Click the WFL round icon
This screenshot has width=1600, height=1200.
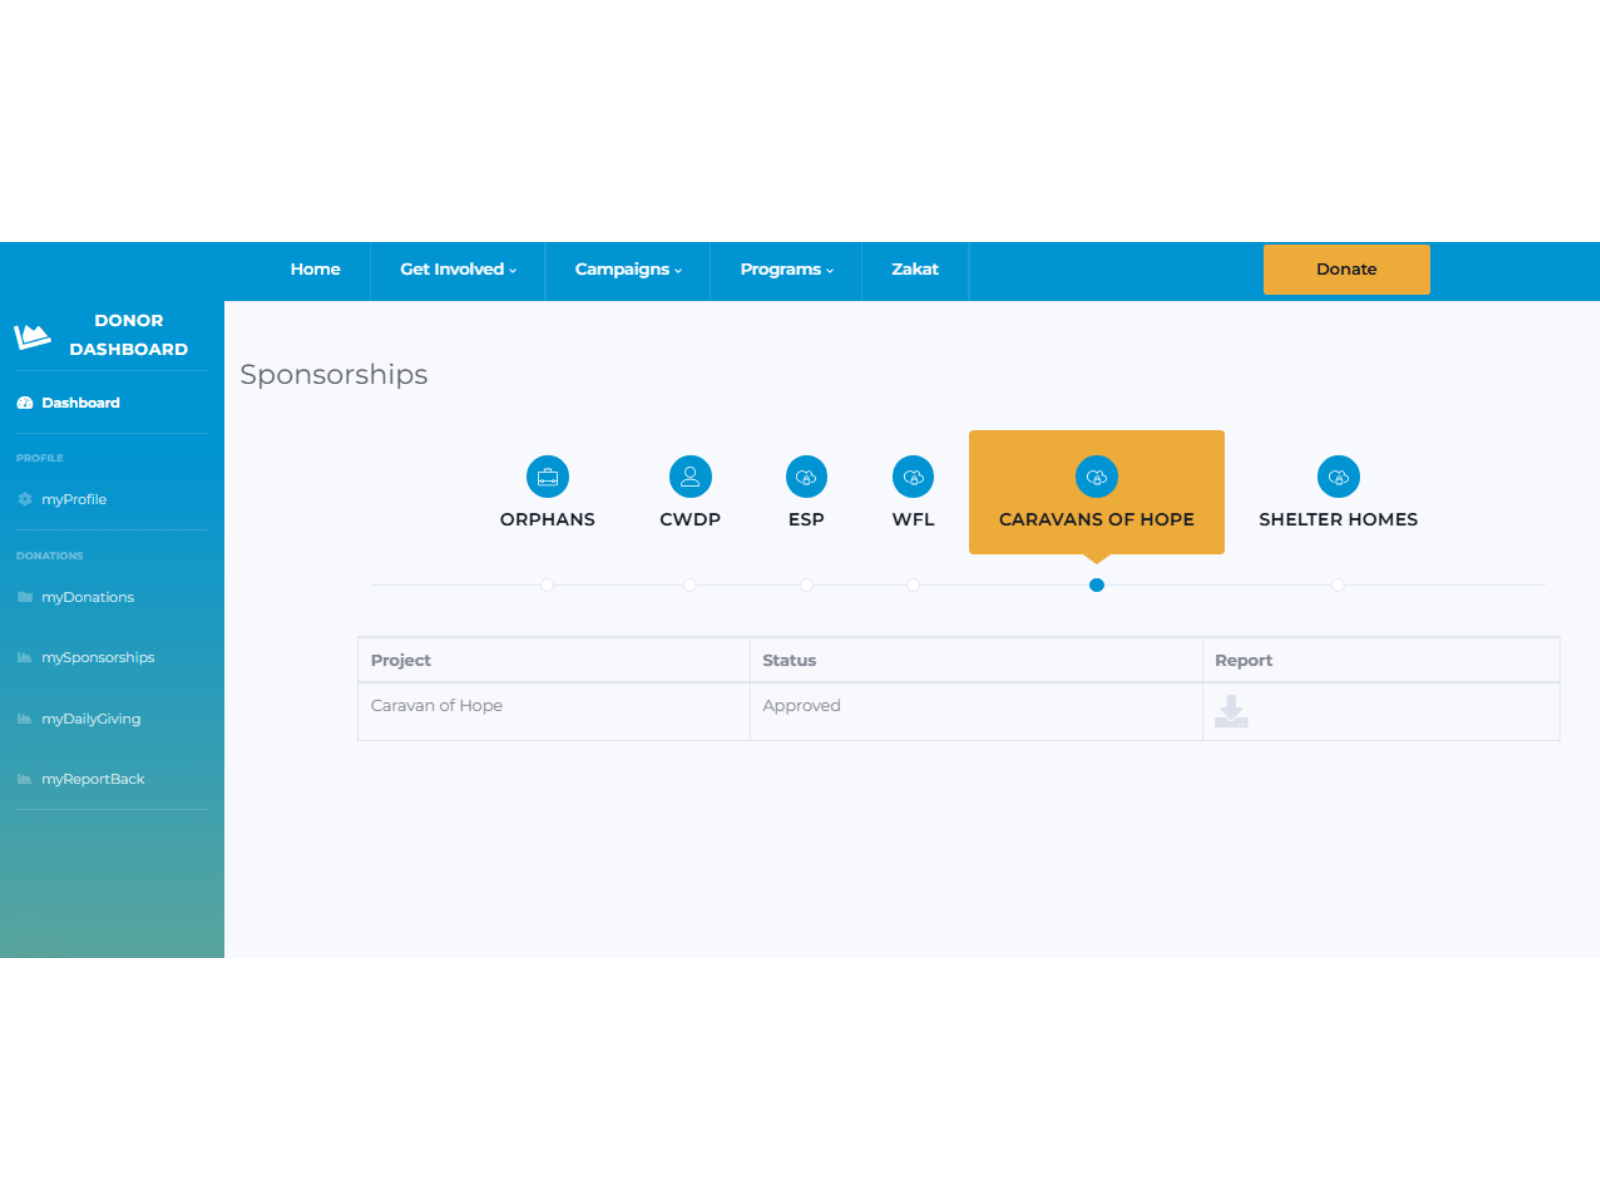(913, 477)
